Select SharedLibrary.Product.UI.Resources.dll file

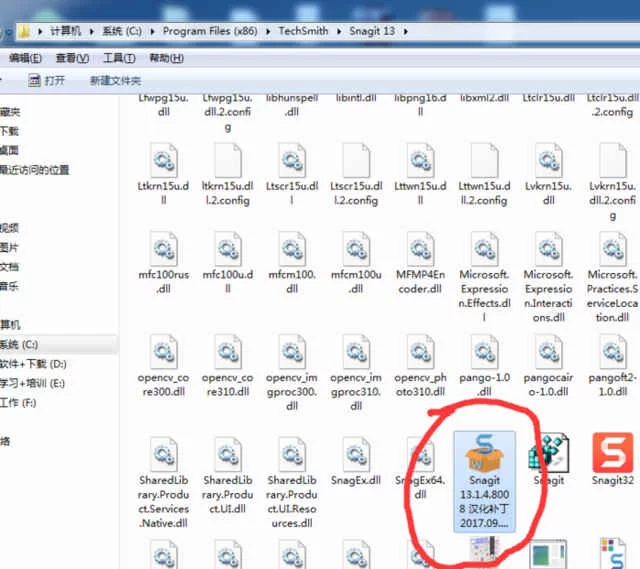[292, 483]
